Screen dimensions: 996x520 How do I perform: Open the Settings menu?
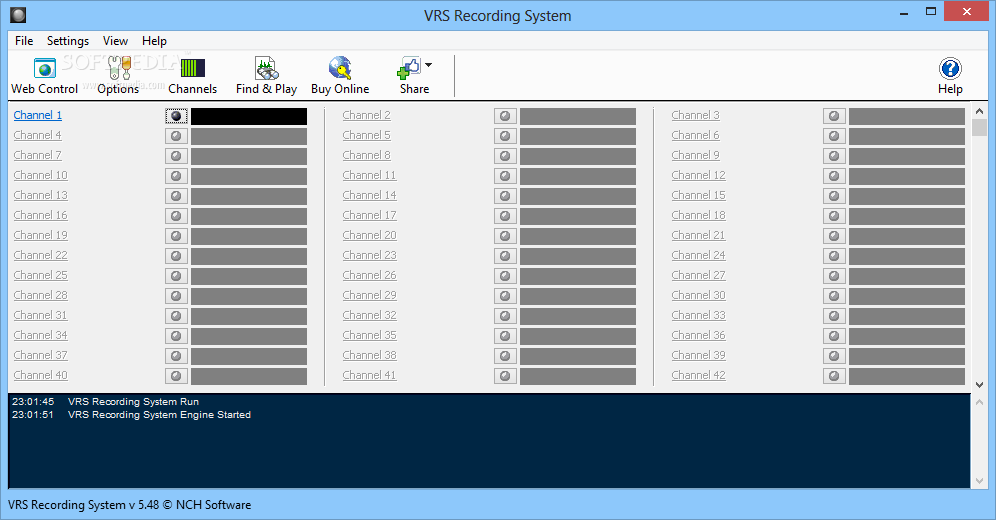coord(68,41)
